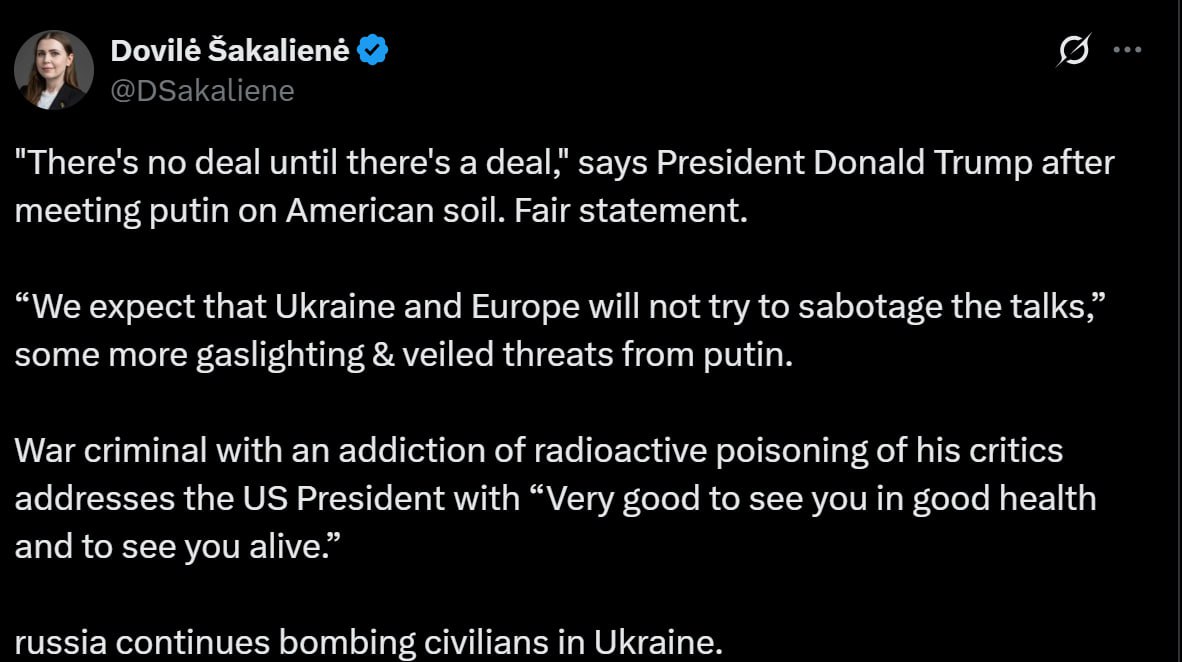Viewport: 1182px width, 662px height.
Task: Click the "addresses the US President" line
Action: (x=556, y=499)
